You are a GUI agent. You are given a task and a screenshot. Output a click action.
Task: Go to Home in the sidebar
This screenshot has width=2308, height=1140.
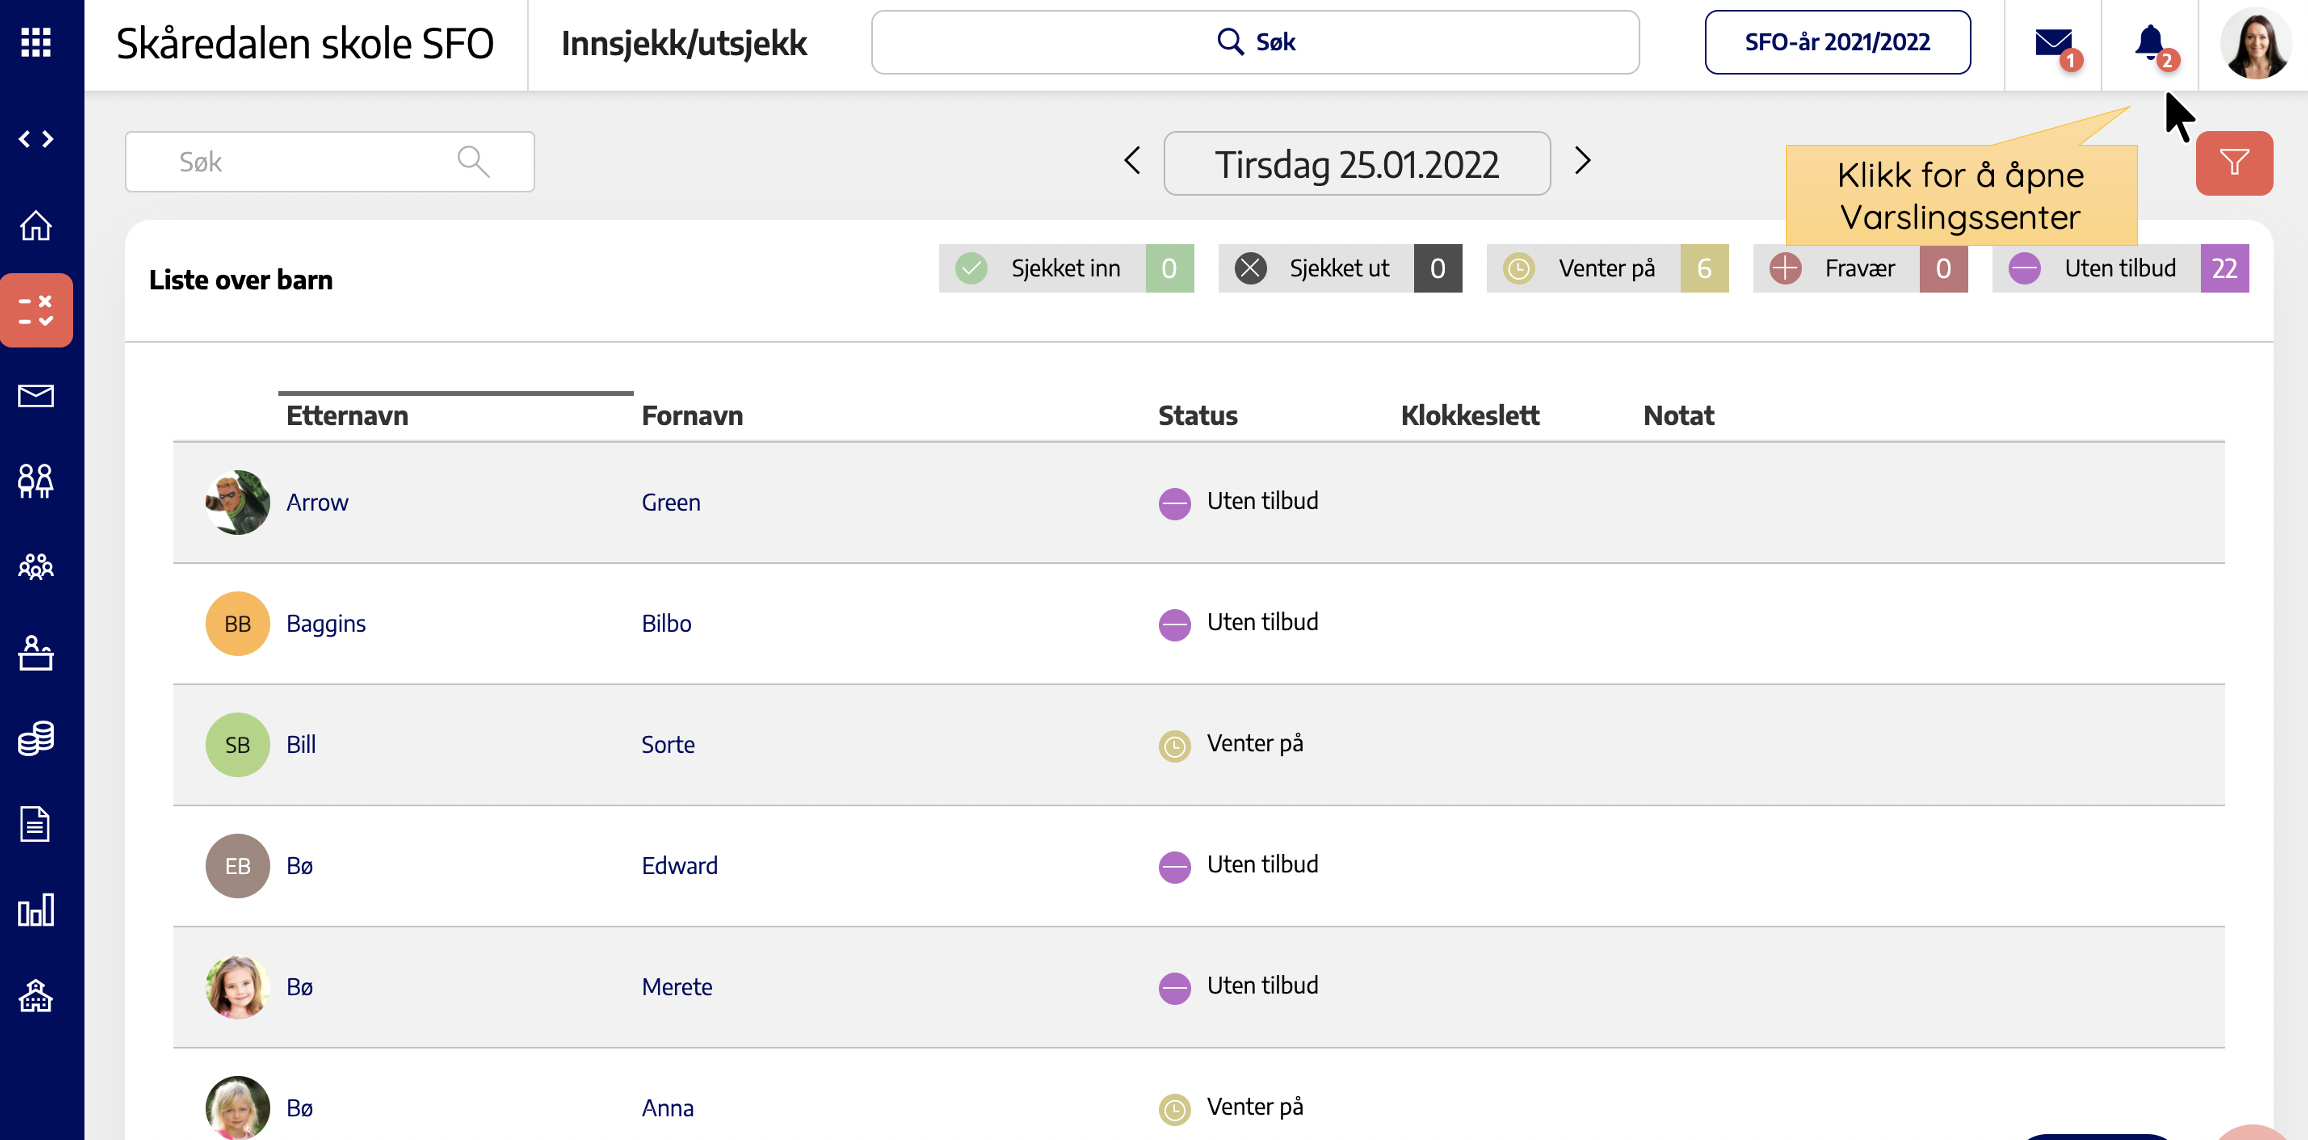pyautogui.click(x=36, y=226)
